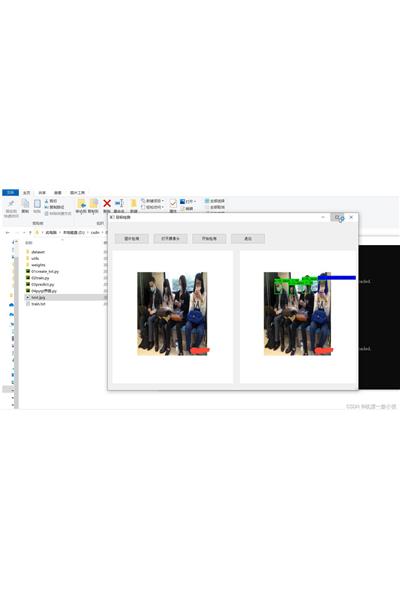Click the third button to start detection

pos(209,238)
